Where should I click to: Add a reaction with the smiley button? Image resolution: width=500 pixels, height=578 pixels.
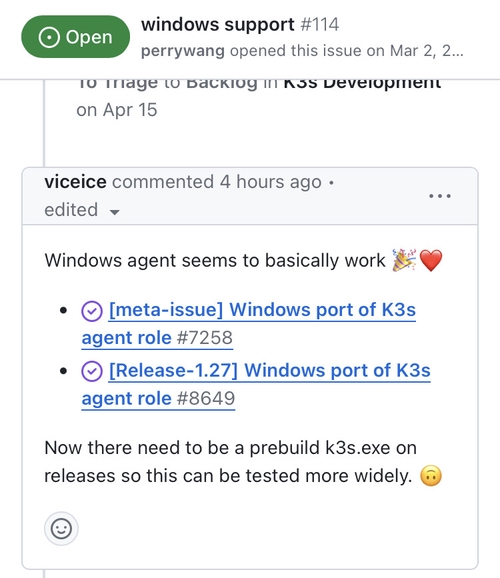click(x=61, y=529)
